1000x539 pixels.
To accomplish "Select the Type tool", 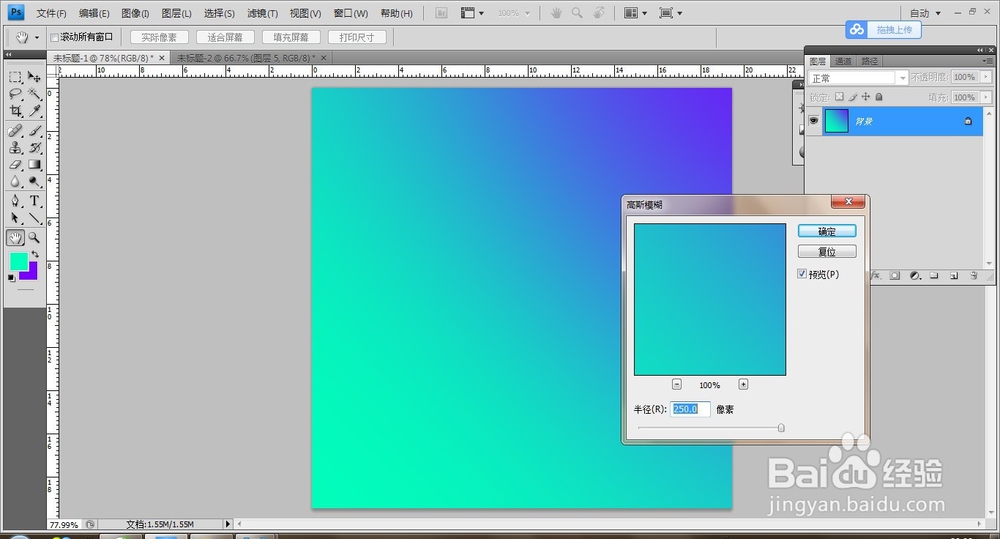I will [x=34, y=201].
